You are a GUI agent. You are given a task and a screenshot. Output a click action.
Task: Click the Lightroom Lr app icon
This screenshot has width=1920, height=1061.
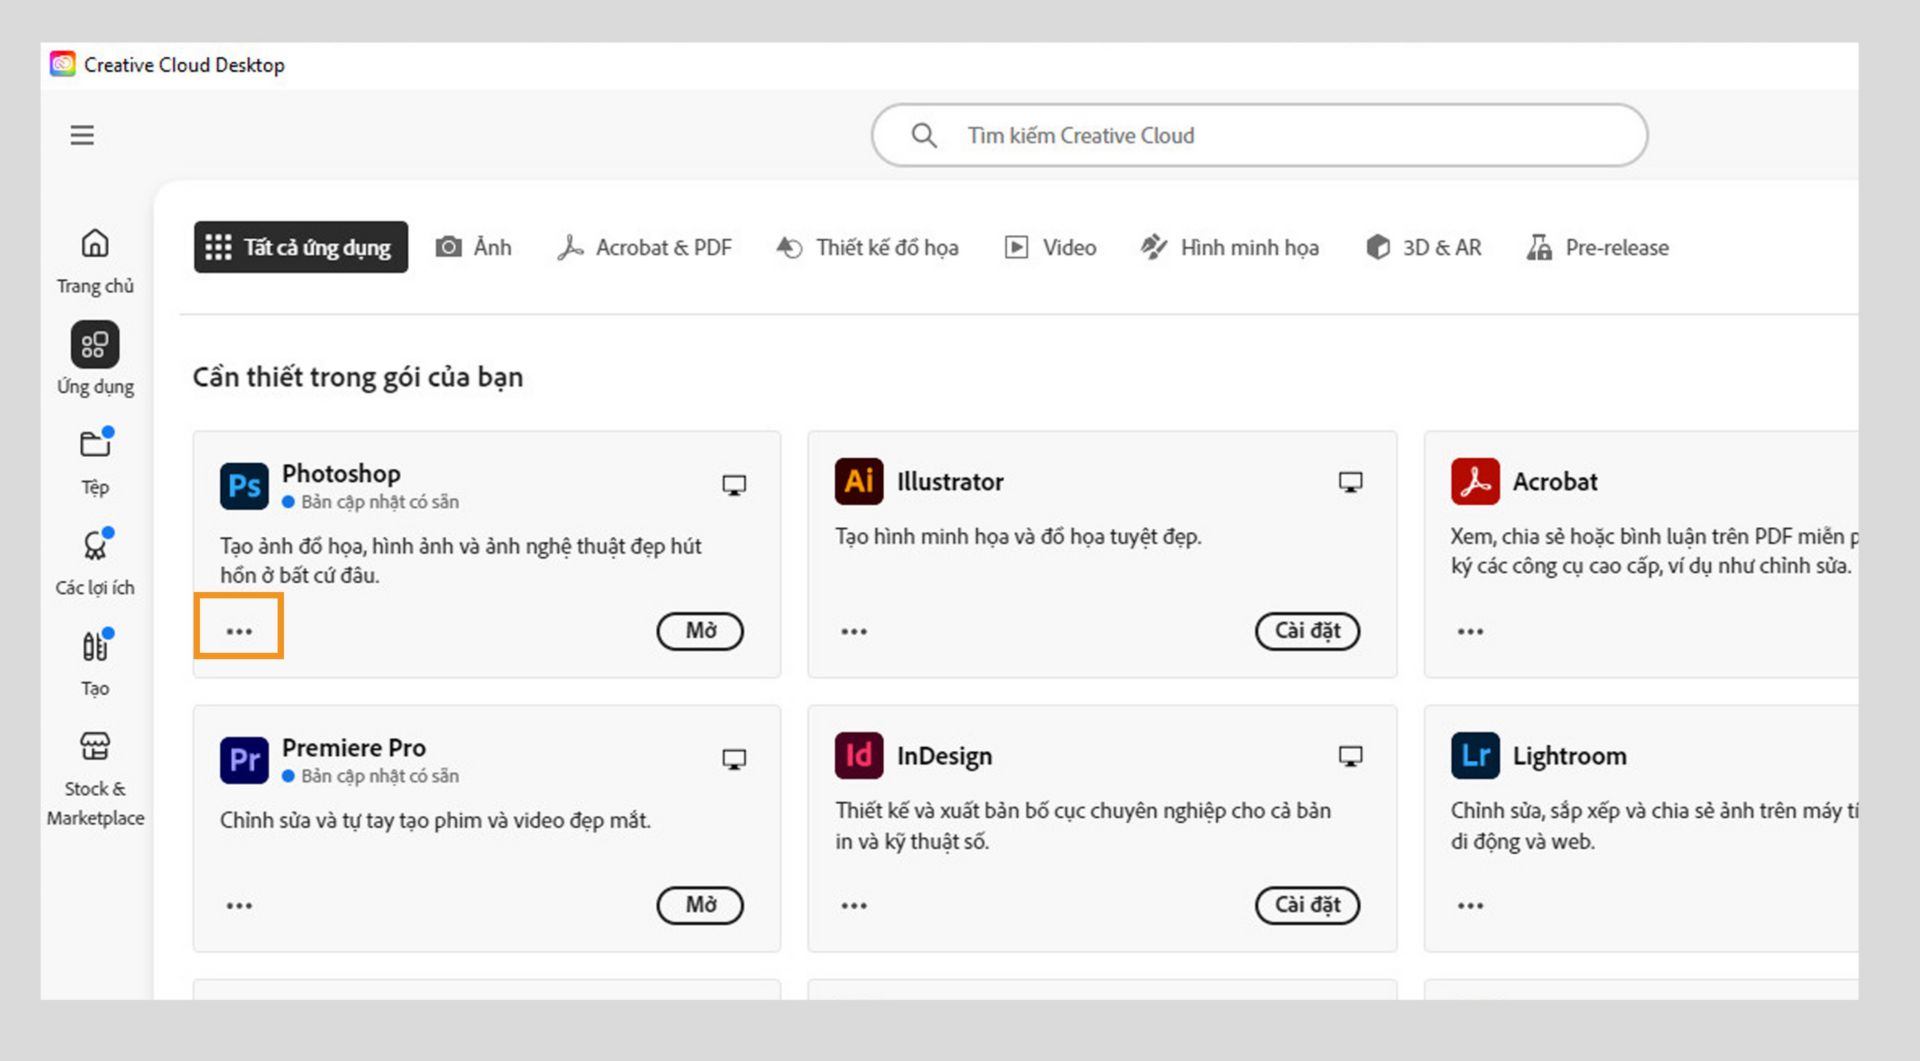pyautogui.click(x=1475, y=756)
